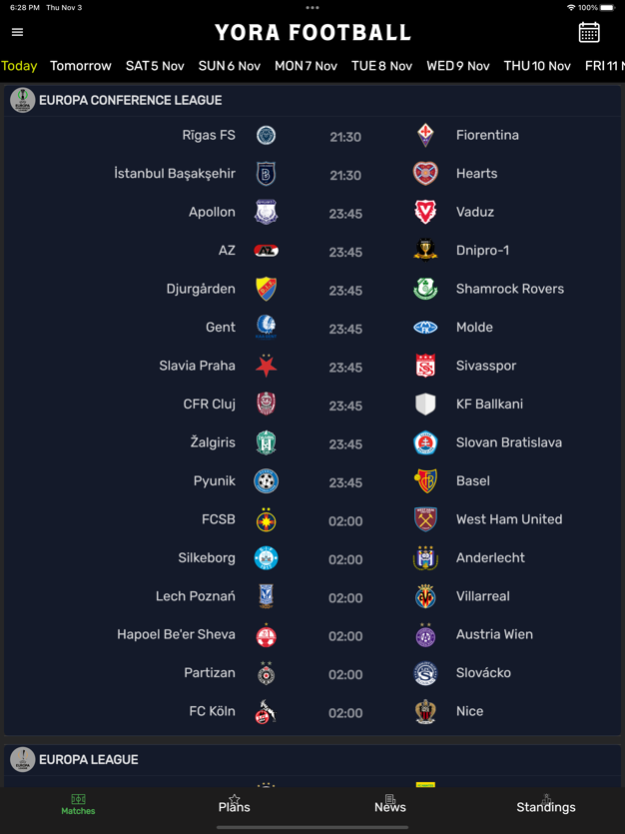Tap the Hearts club crest

pos(426,173)
